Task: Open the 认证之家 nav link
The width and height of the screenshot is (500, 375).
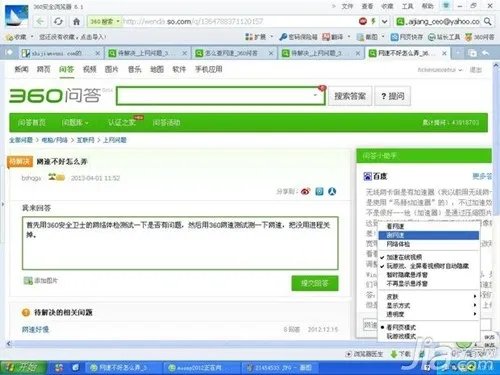Action: click(121, 123)
